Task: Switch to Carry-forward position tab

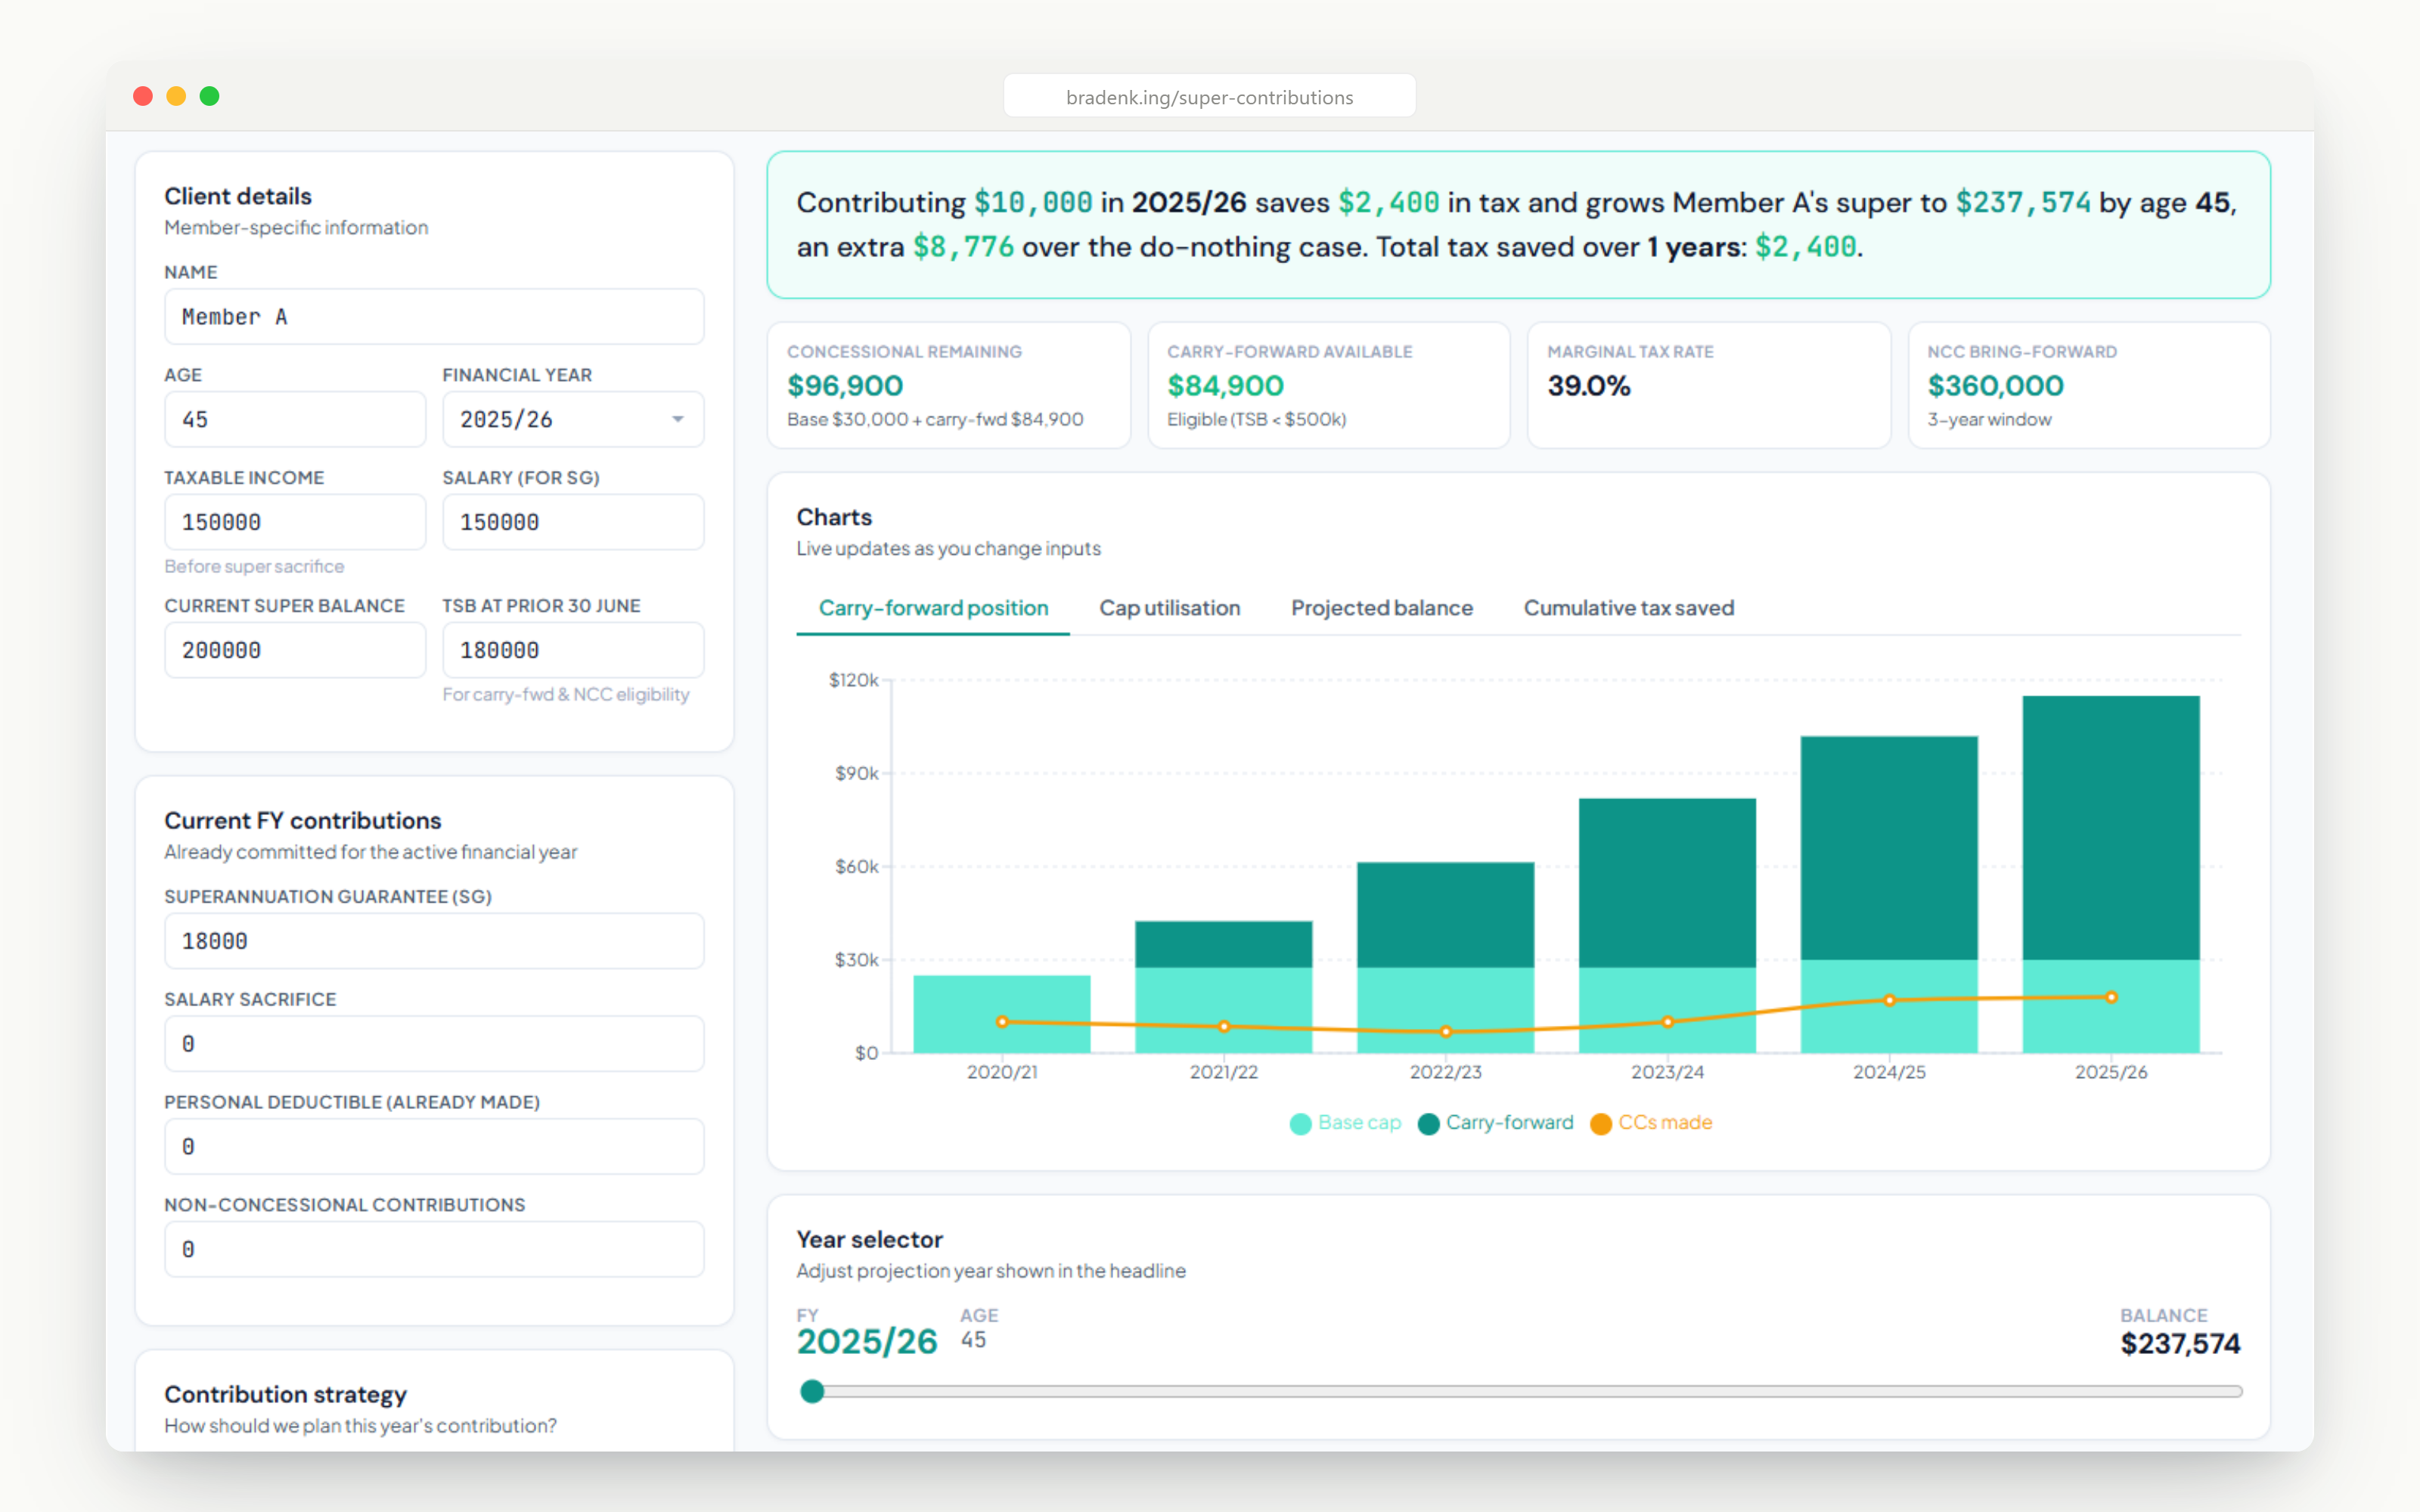Action: click(x=933, y=608)
